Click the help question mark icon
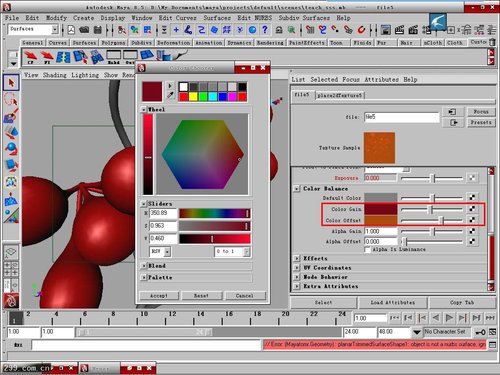 click(265, 30)
